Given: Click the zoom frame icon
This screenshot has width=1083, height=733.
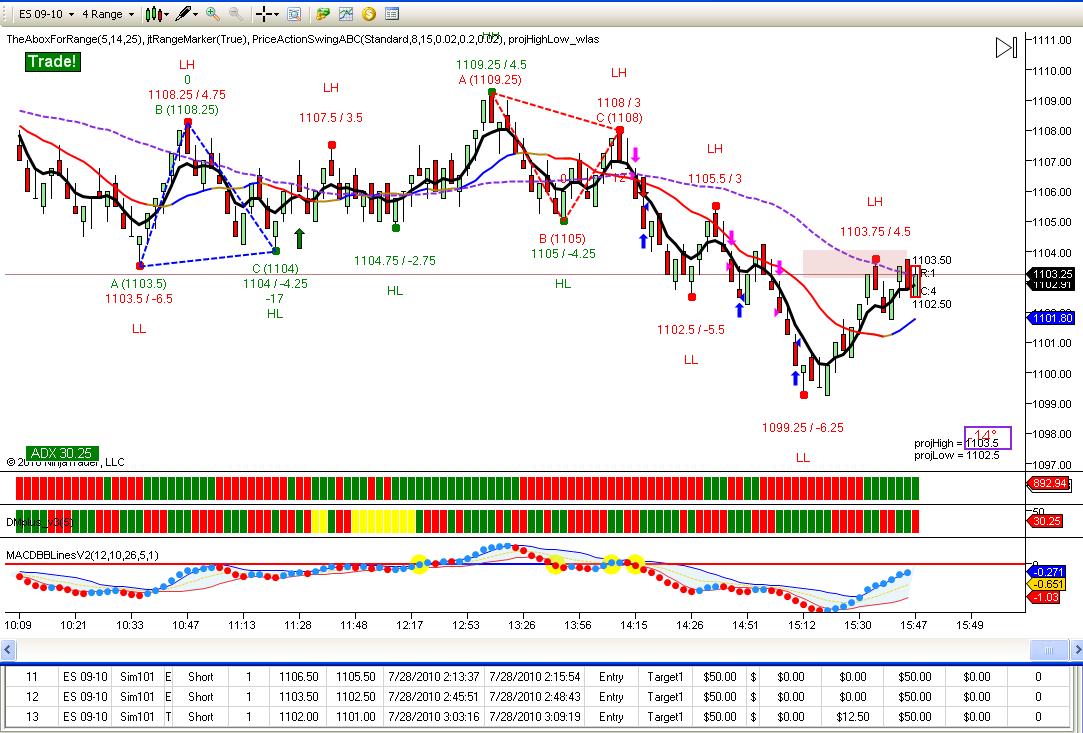Looking at the screenshot, I should coord(294,14).
